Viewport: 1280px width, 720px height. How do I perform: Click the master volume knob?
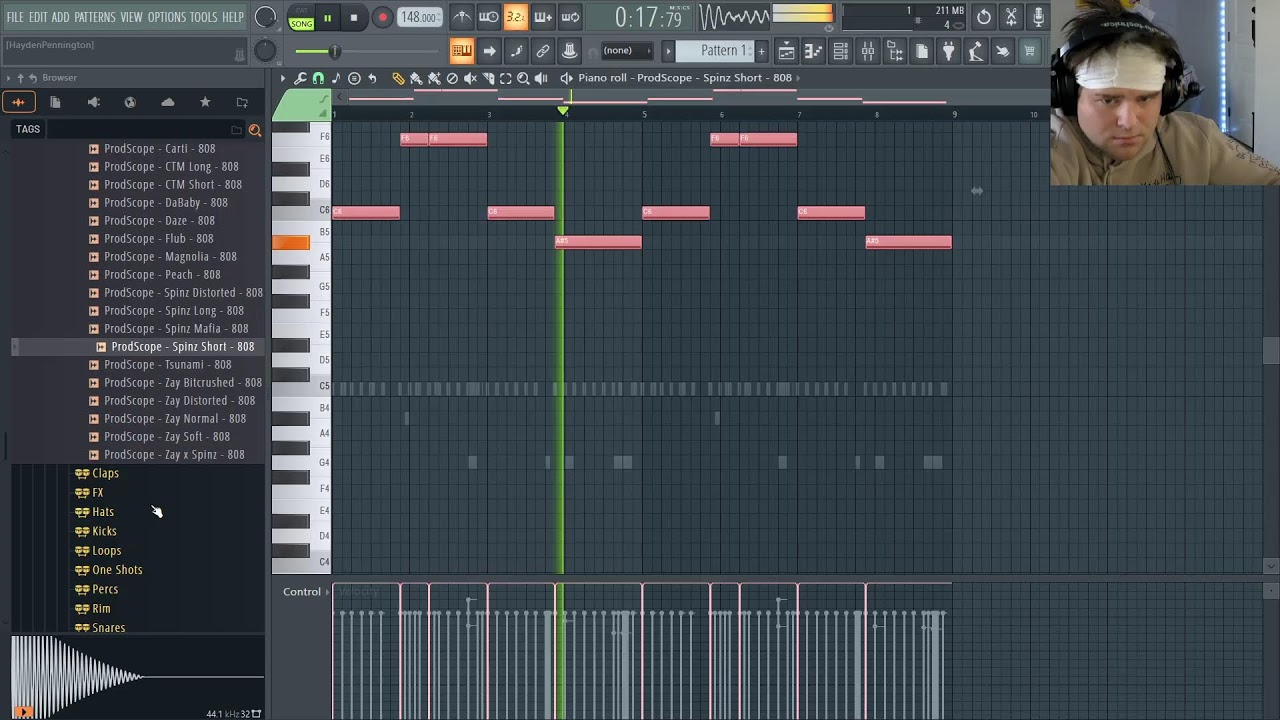pyautogui.click(x=265, y=17)
